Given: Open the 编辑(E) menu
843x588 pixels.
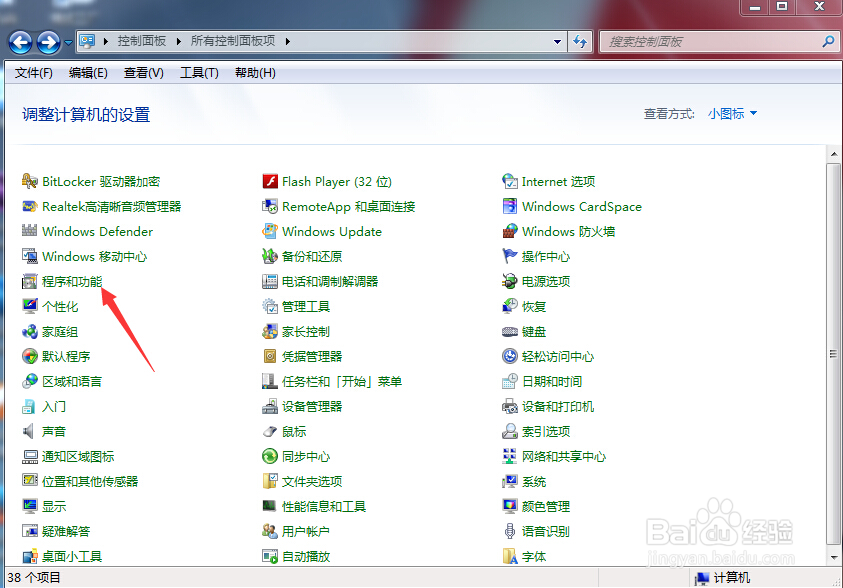Looking at the screenshot, I should [x=88, y=73].
